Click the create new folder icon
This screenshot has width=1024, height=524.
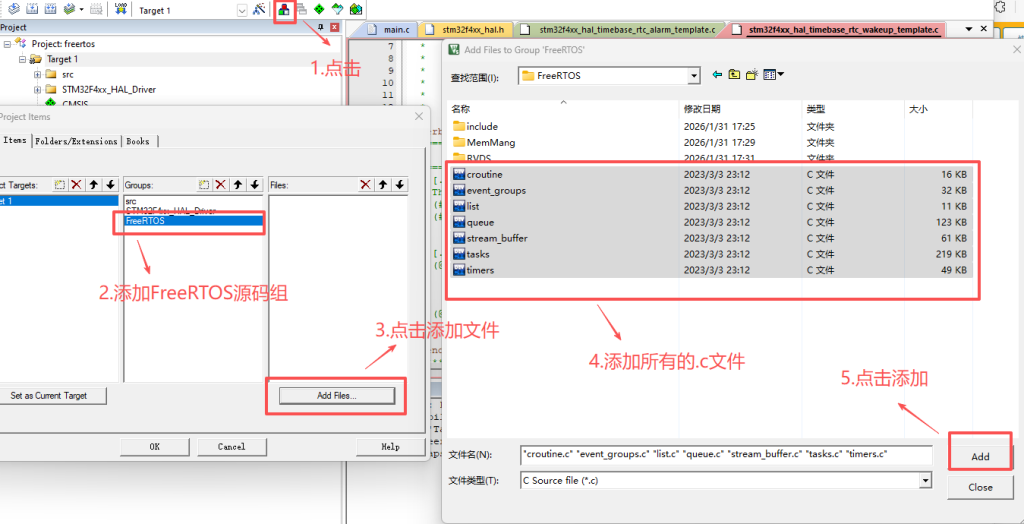pyautogui.click(x=752, y=75)
